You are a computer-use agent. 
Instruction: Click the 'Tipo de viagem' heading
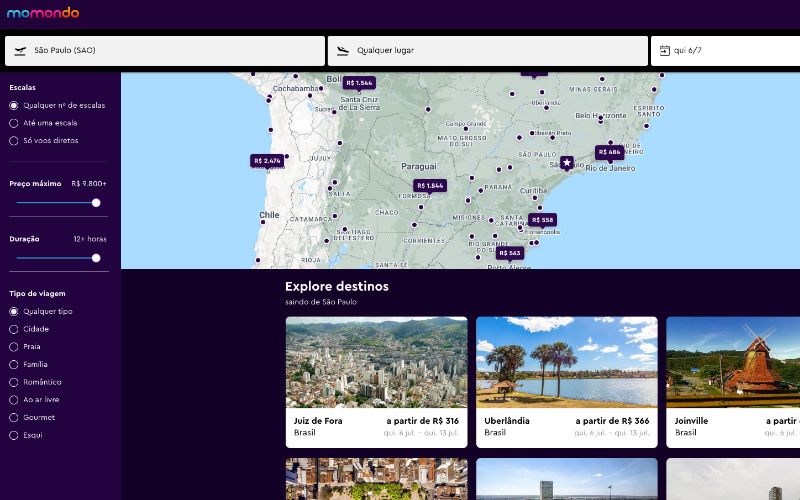click(37, 293)
